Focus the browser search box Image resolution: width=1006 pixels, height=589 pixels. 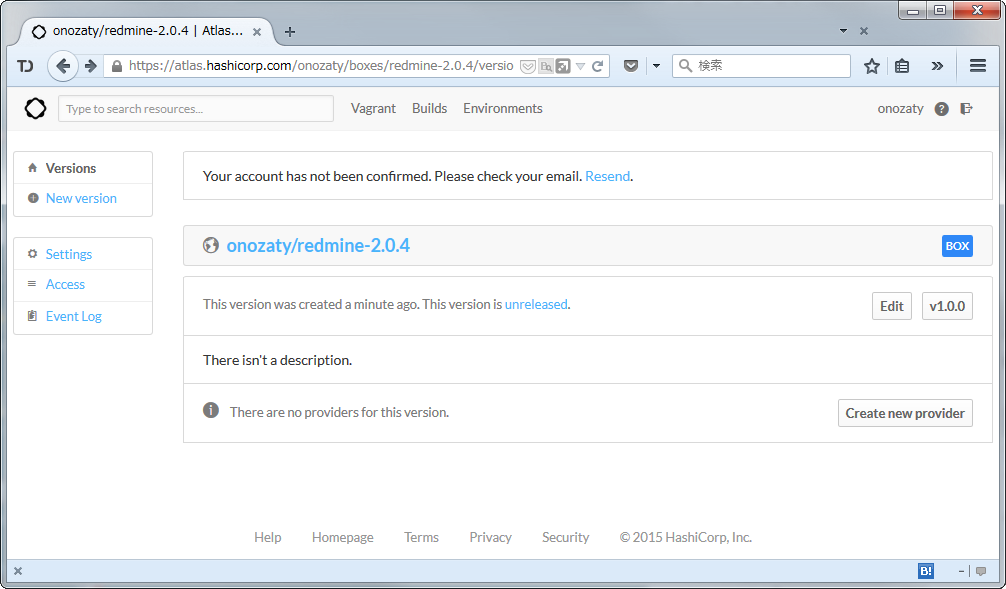point(762,65)
